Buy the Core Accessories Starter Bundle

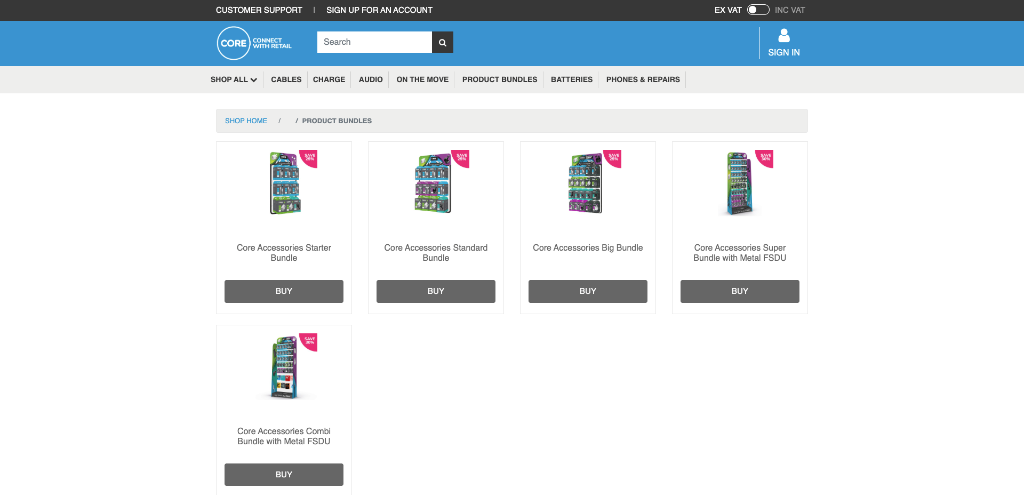[x=284, y=291]
